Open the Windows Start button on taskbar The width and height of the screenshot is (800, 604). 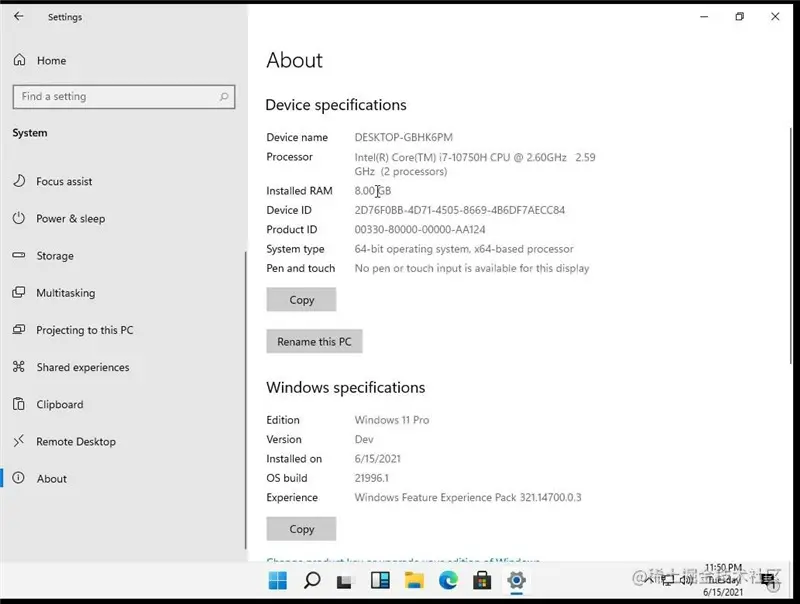pyautogui.click(x=278, y=581)
